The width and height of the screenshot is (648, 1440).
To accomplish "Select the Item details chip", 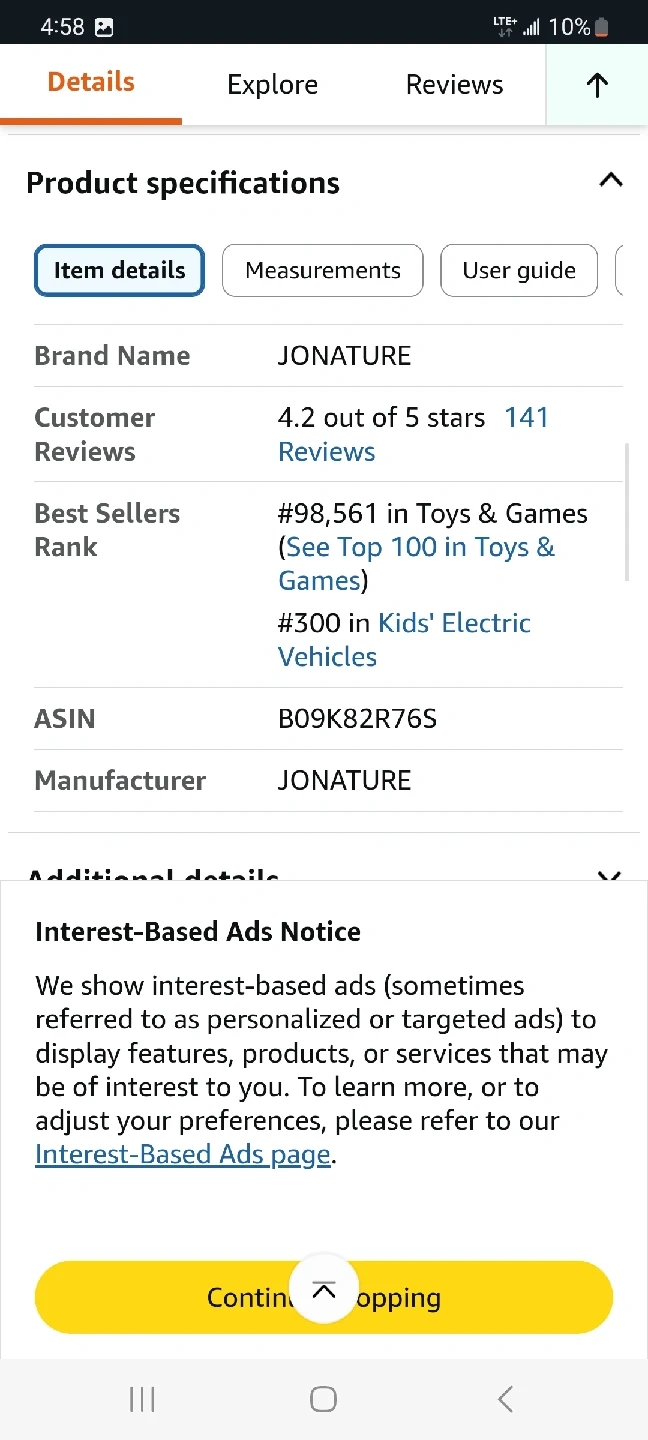I will click(119, 271).
